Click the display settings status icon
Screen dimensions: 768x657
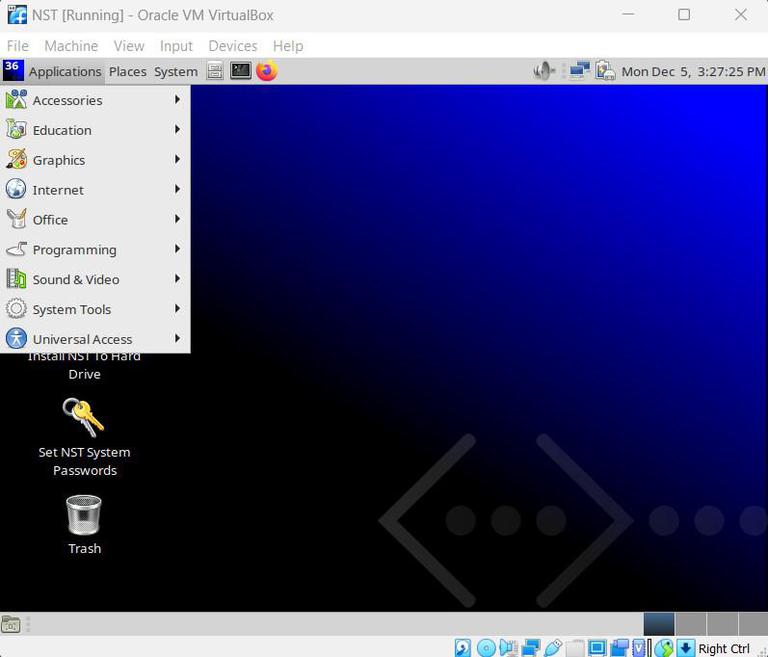point(597,648)
